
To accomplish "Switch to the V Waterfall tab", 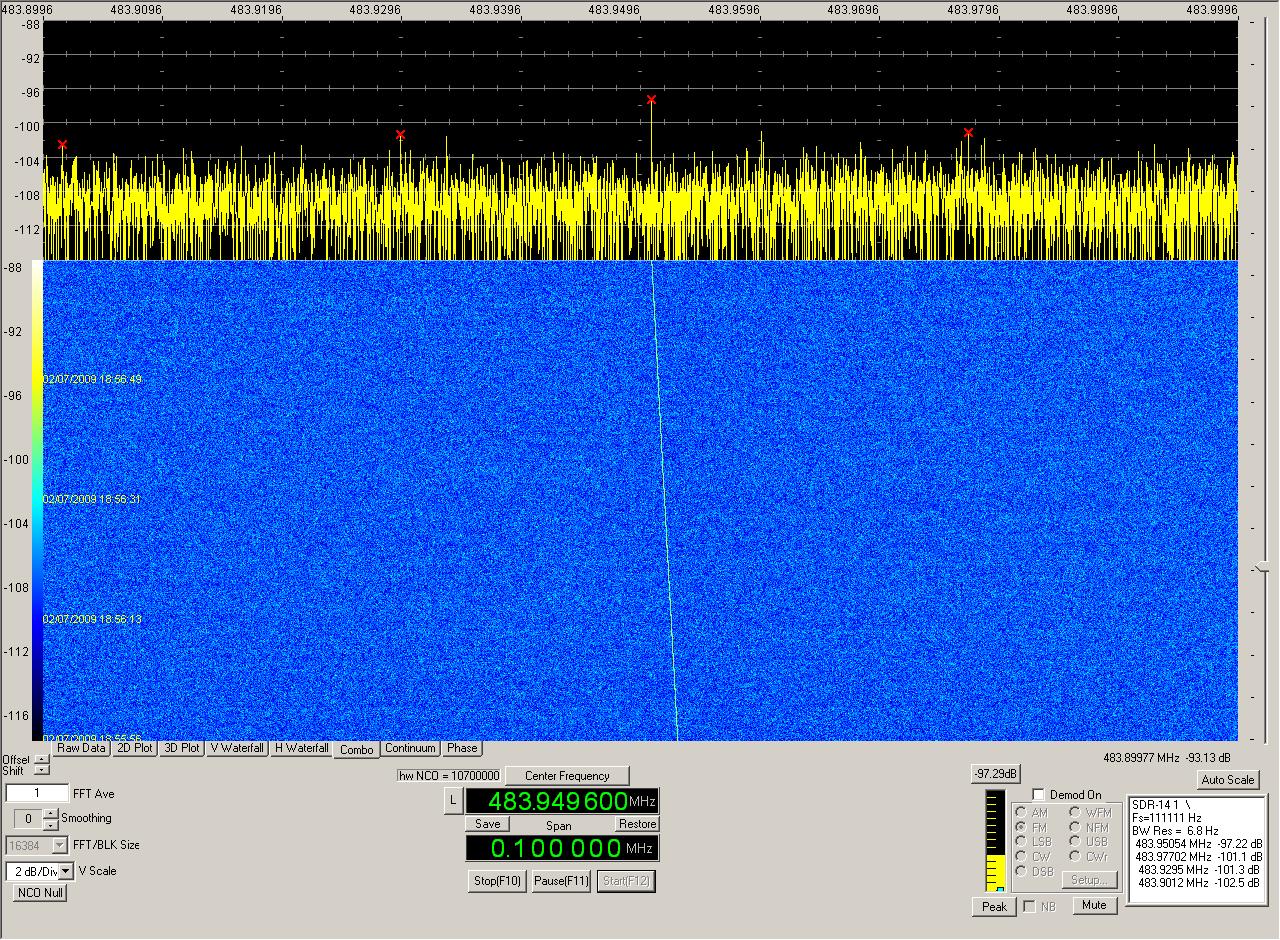I will pos(237,748).
